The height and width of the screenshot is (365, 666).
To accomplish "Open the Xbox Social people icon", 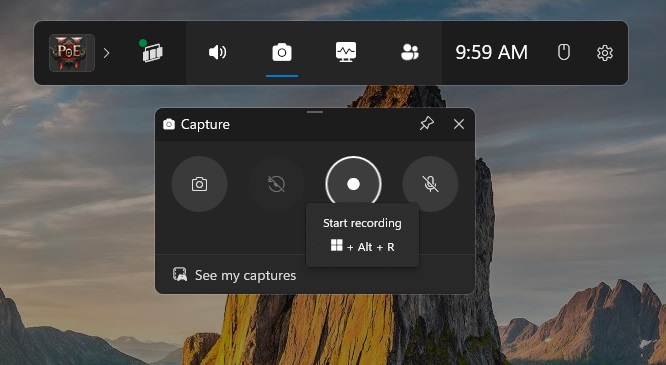I will [x=409, y=53].
